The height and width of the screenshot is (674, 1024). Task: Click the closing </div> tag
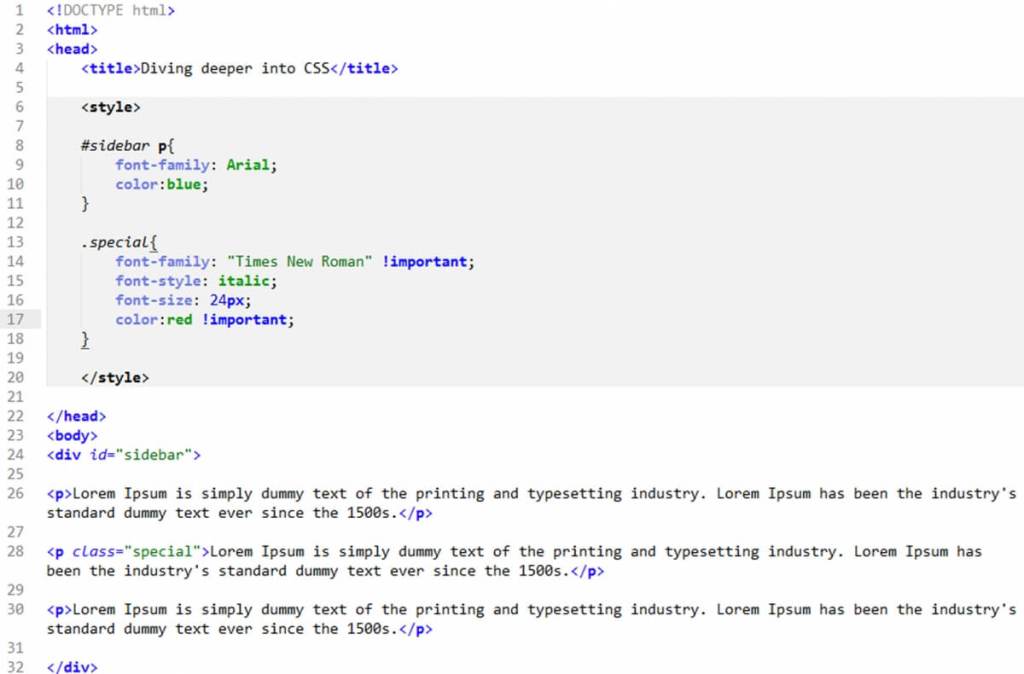point(72,667)
